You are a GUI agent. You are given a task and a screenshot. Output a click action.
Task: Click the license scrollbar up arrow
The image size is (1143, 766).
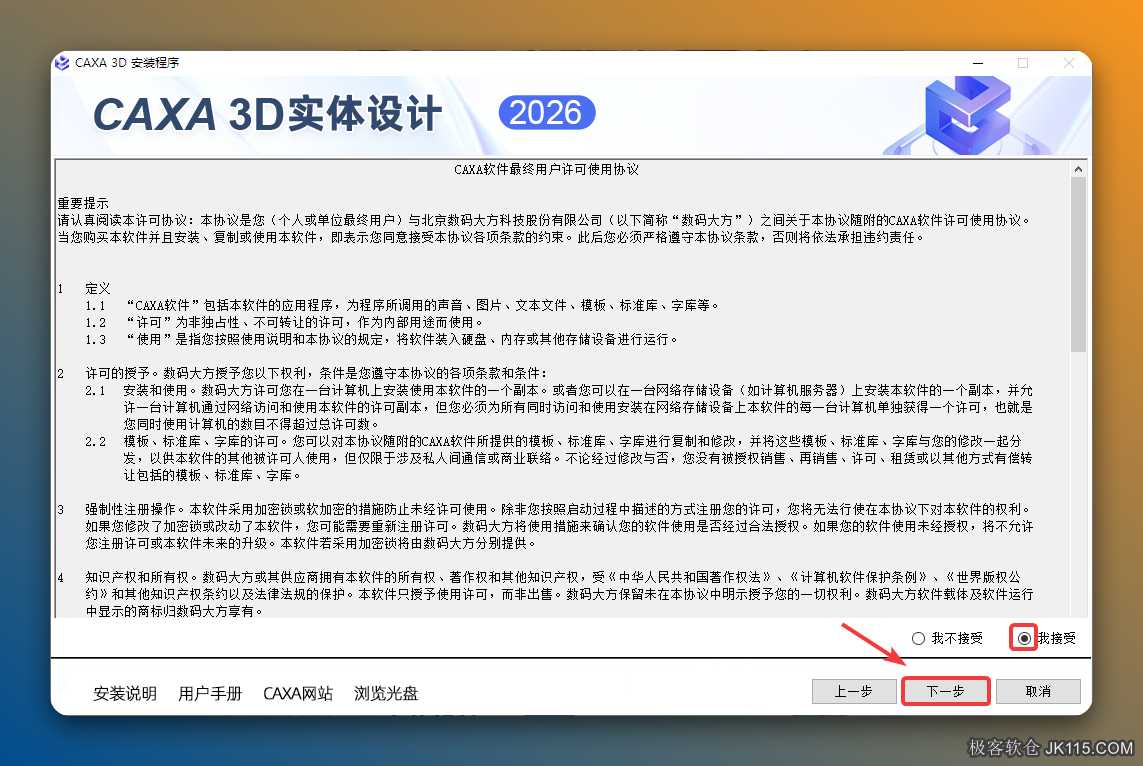1078,169
